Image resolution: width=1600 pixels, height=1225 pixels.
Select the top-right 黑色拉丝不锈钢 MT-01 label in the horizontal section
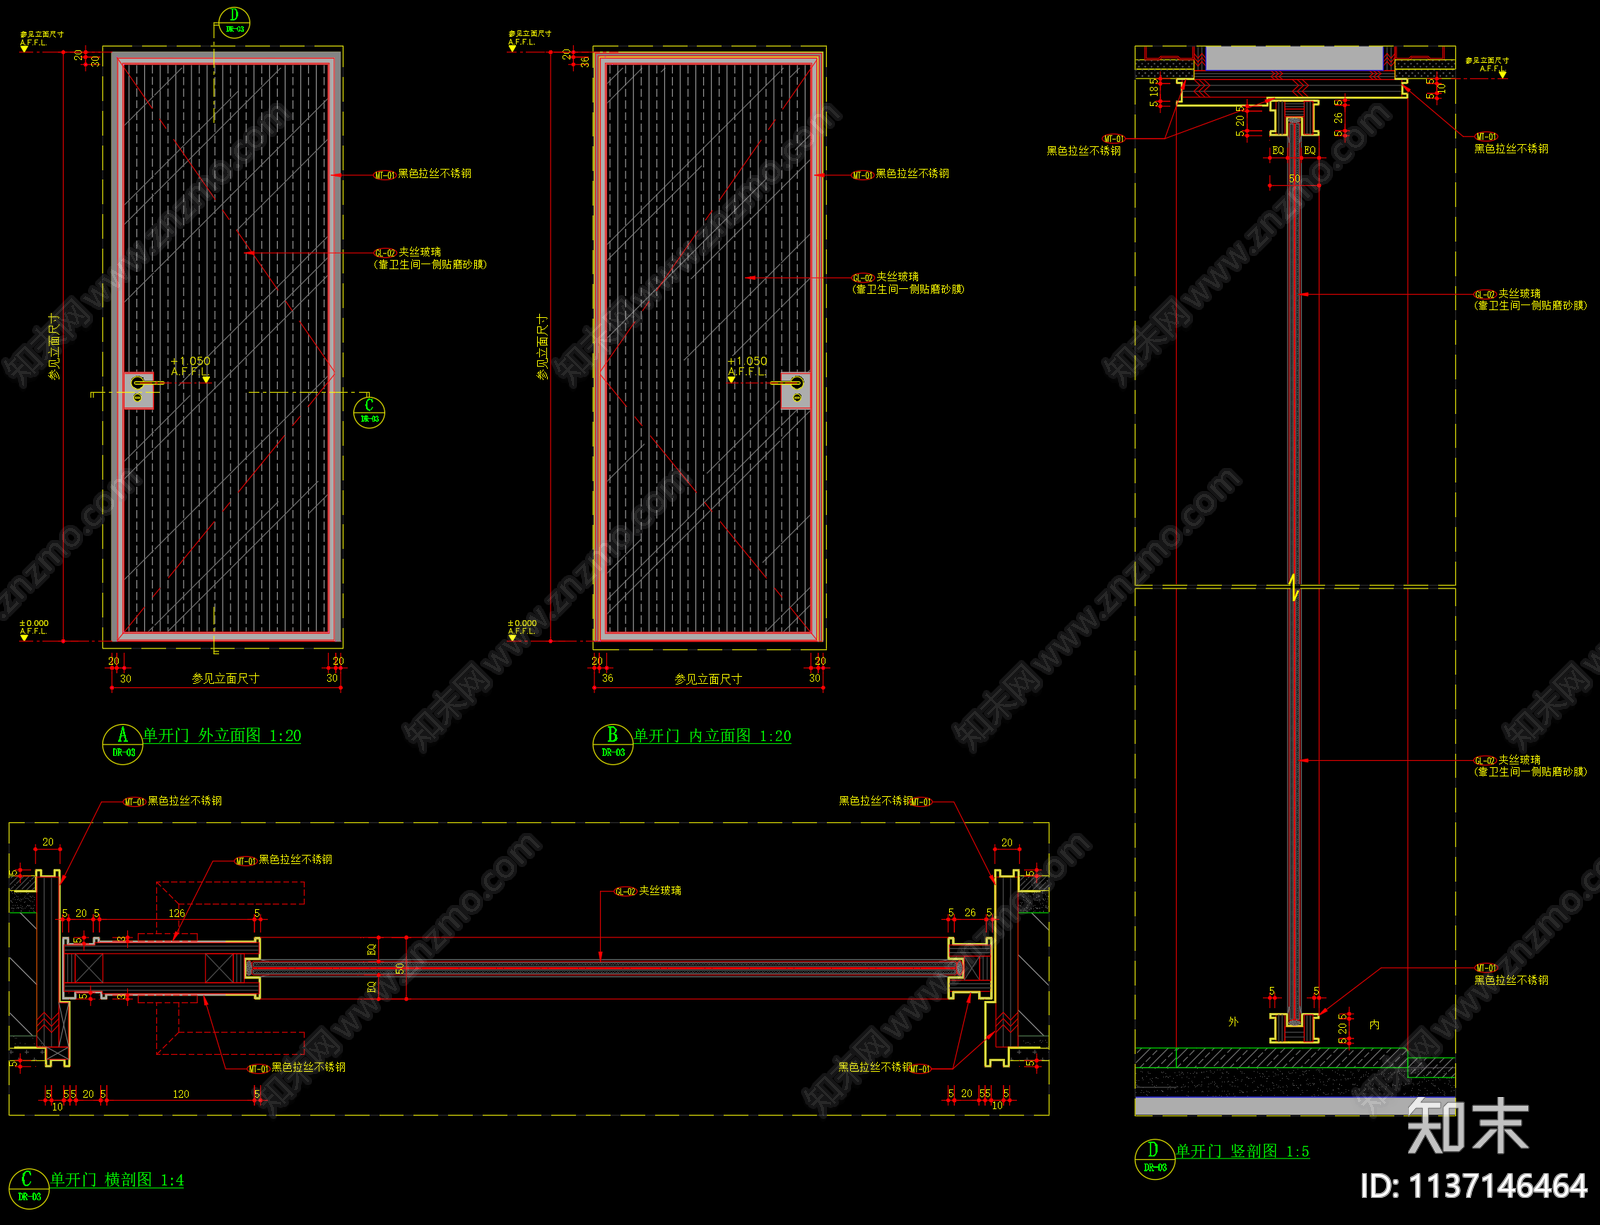pyautogui.click(x=885, y=801)
